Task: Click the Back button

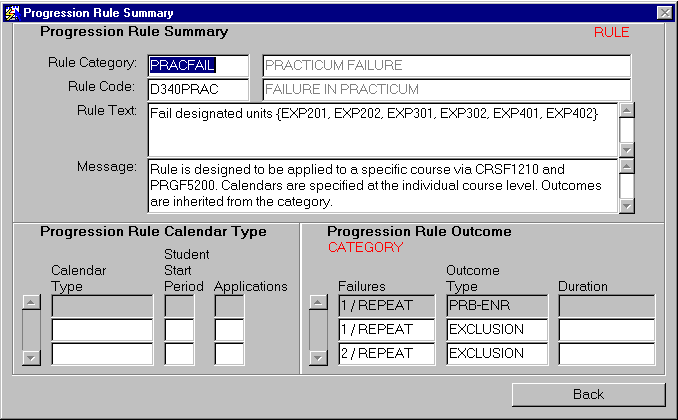Action: [588, 394]
